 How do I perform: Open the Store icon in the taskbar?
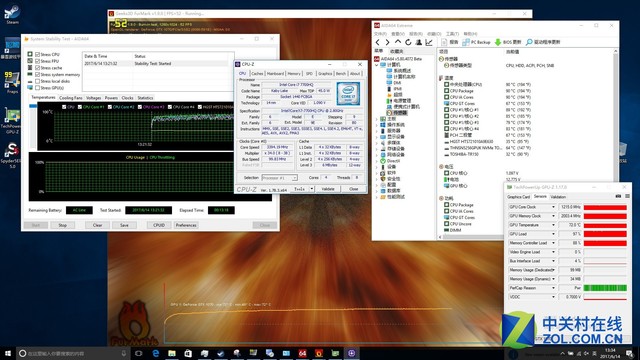click(188, 353)
